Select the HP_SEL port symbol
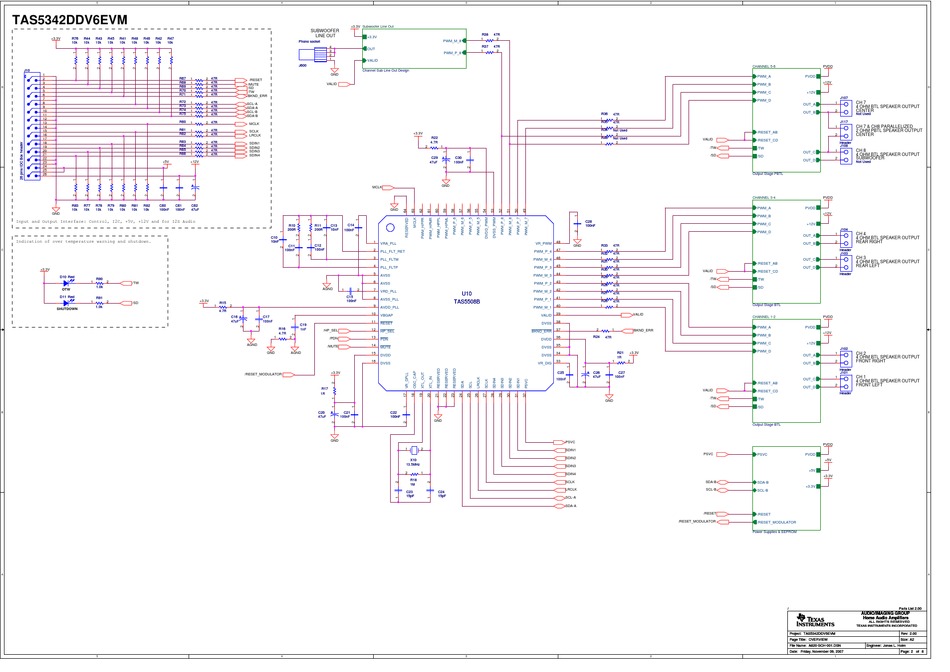The height and width of the screenshot is (672, 950). [343, 331]
